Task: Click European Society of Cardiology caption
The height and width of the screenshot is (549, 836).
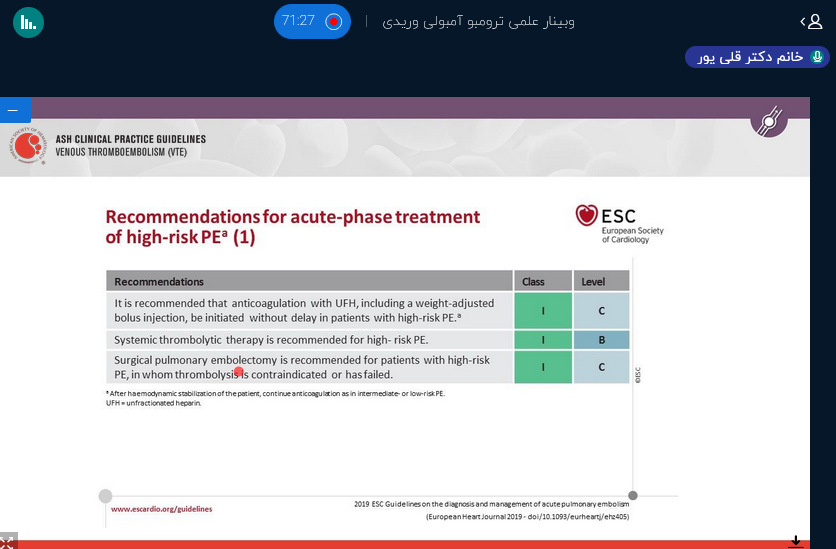Action: (632, 235)
